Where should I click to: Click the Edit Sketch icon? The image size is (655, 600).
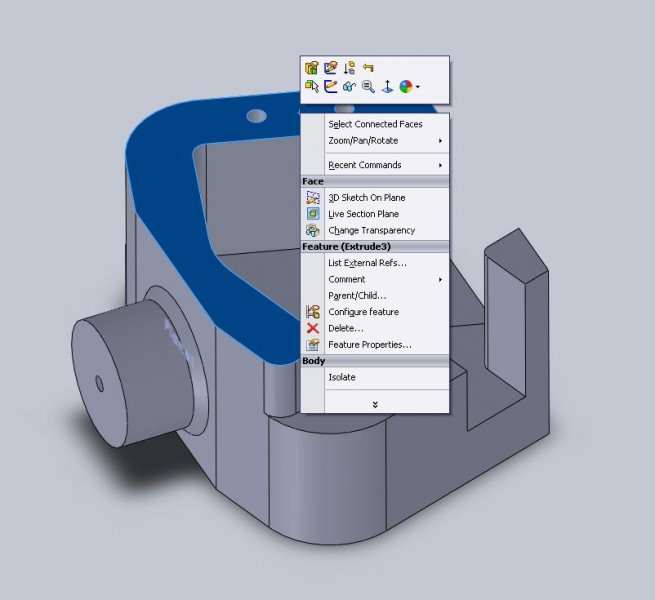coord(330,68)
